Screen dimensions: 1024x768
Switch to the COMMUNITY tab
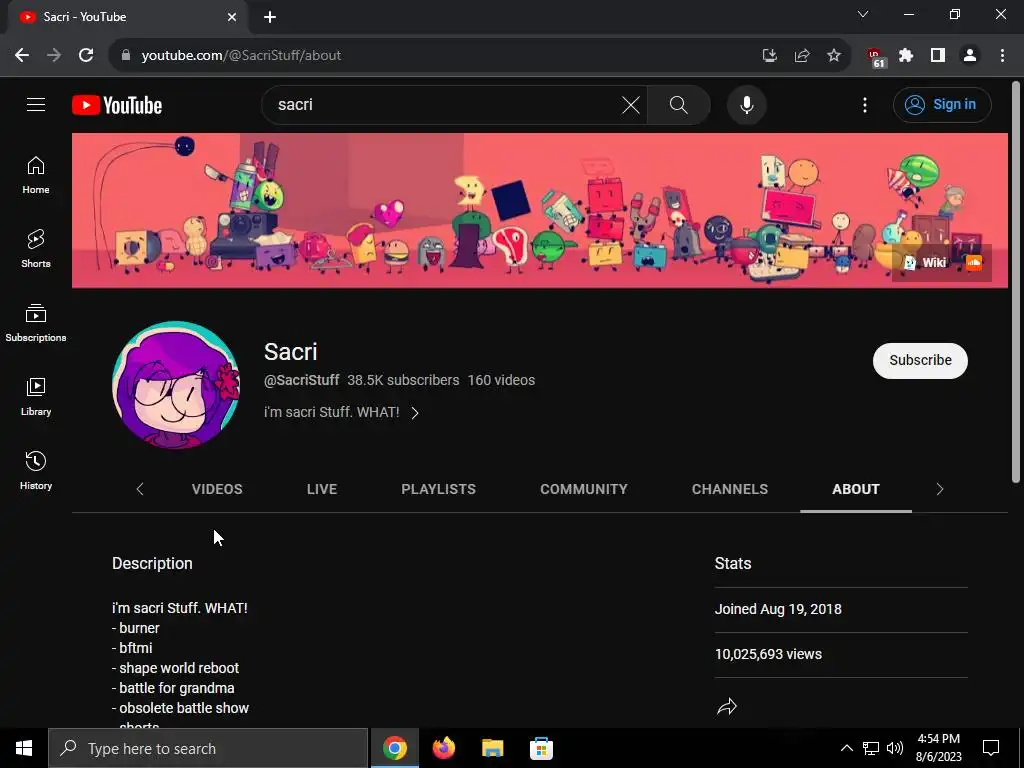pos(583,489)
